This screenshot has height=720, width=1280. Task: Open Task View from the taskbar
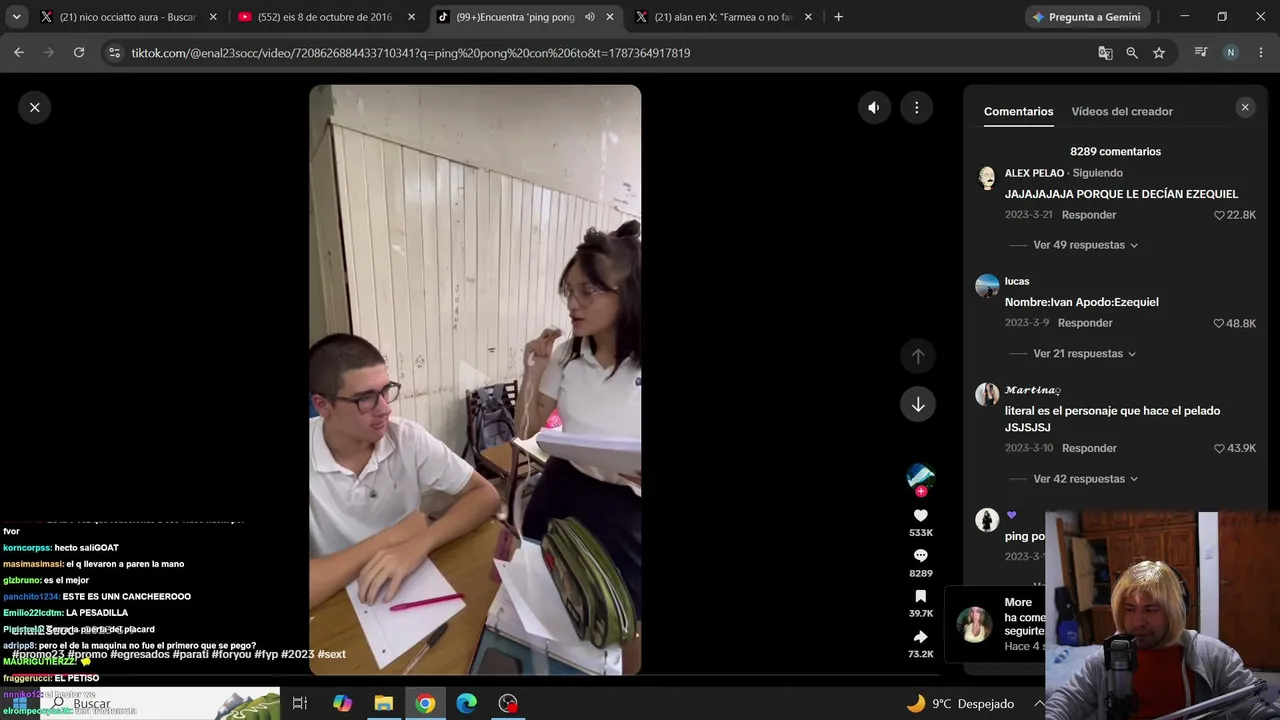(300, 704)
